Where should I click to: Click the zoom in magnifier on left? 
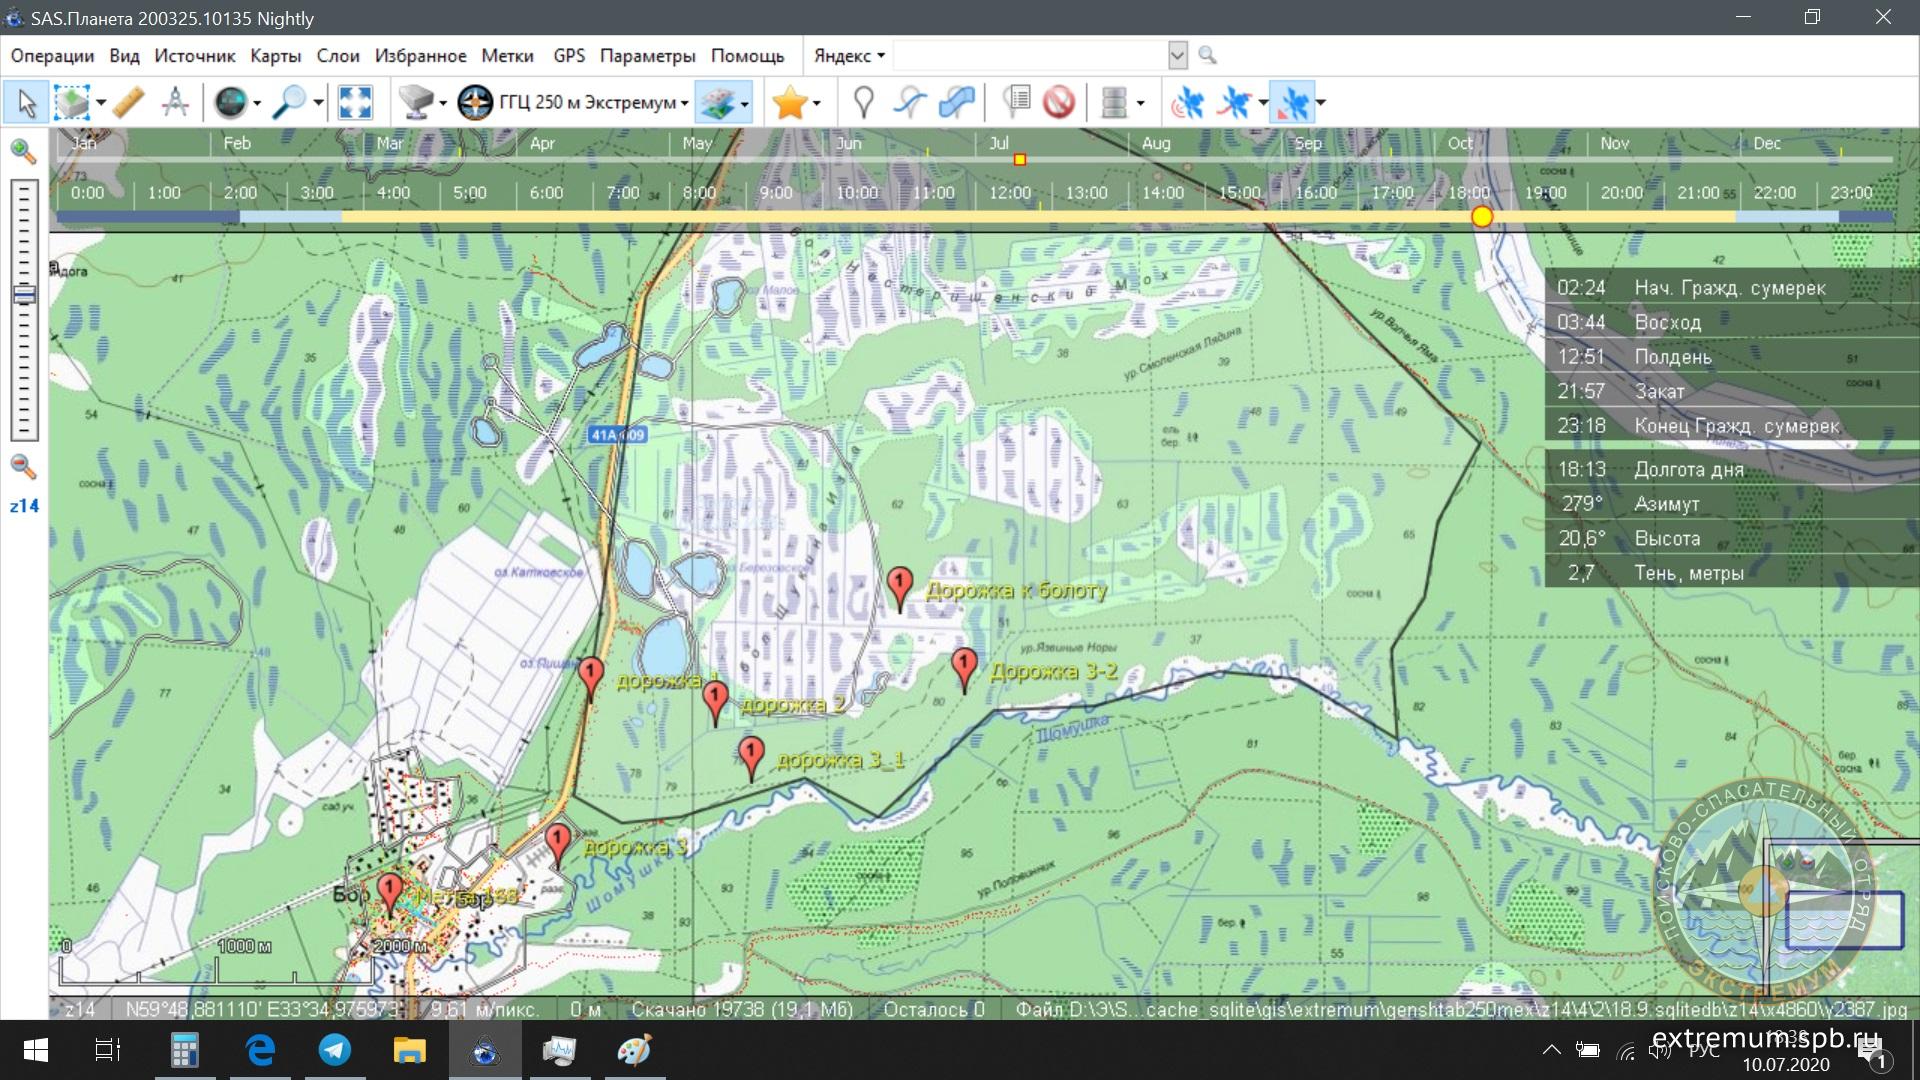point(22,152)
